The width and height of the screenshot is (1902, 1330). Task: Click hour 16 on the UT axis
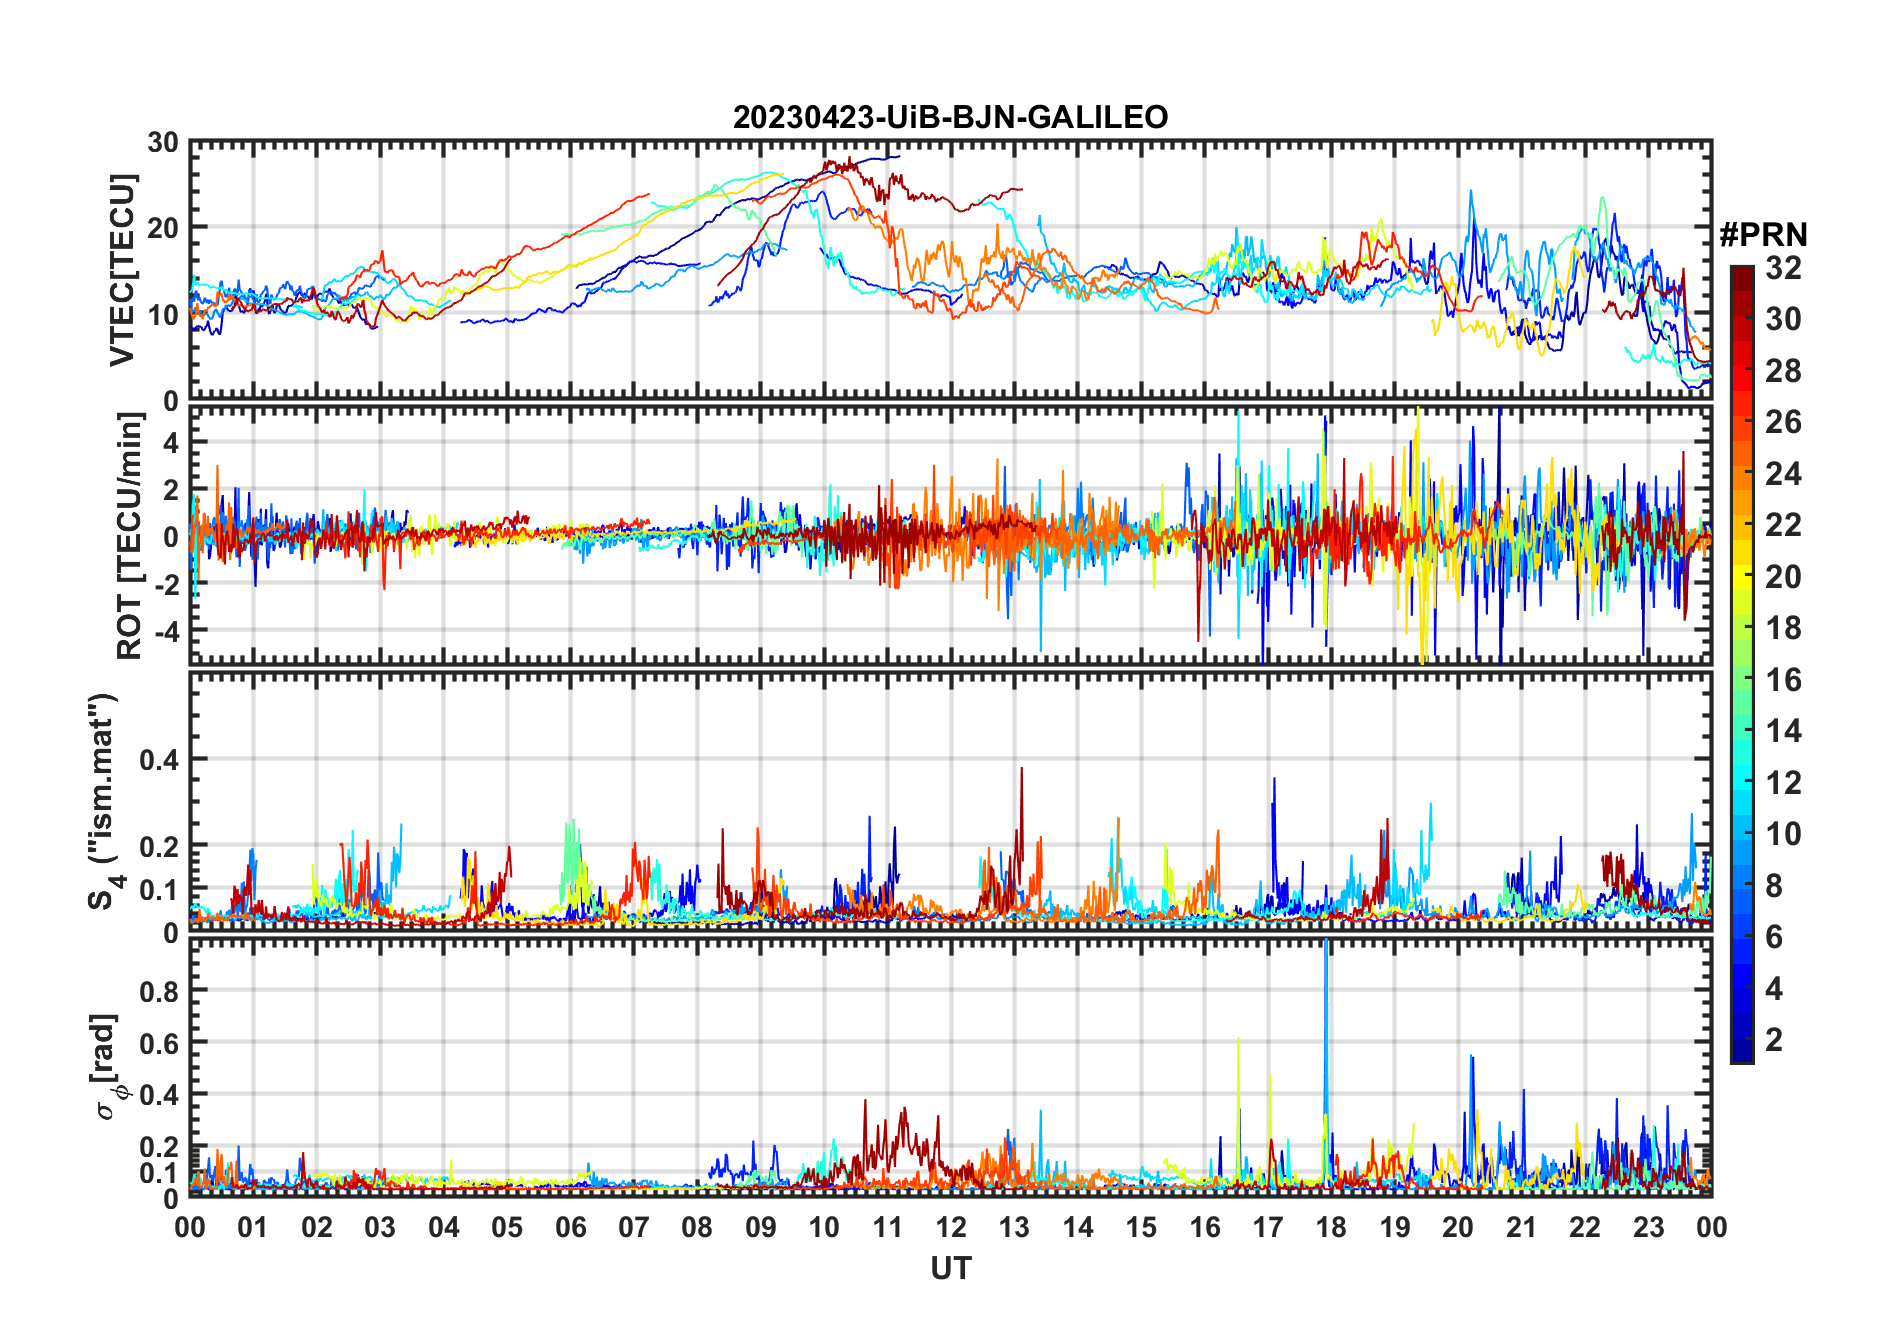pos(1204,1227)
